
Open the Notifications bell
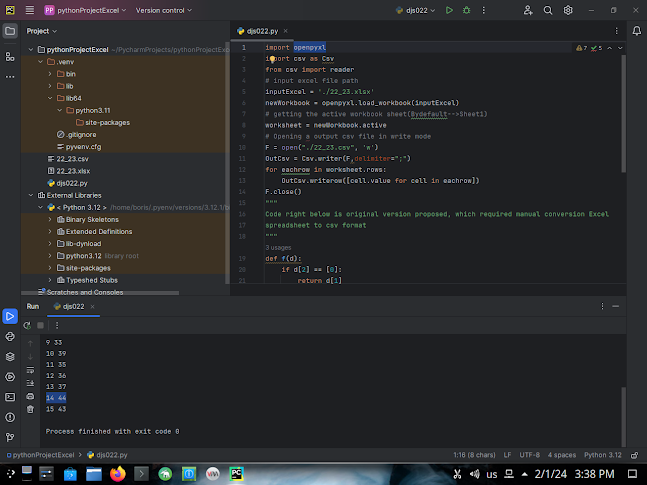637,31
